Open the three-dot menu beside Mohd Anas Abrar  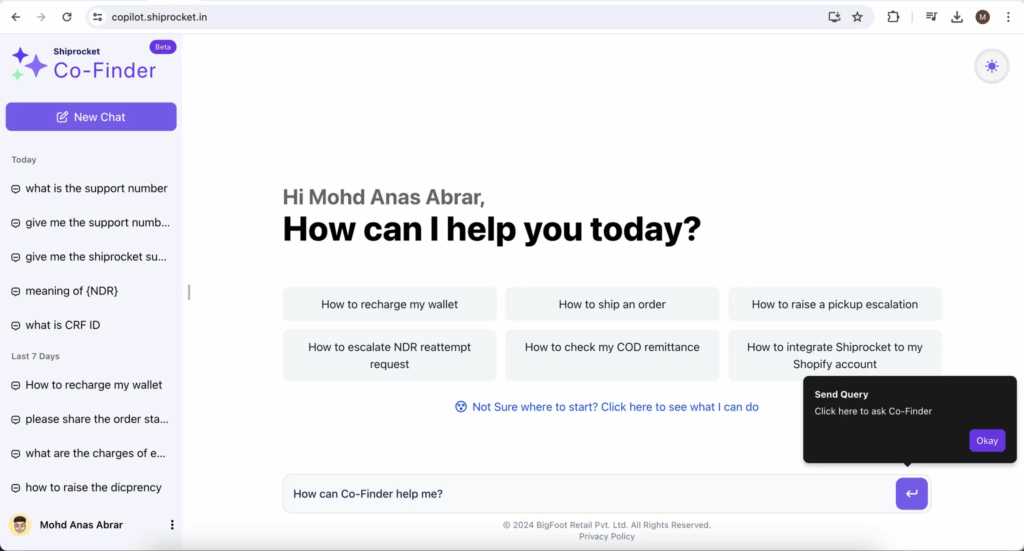tap(172, 525)
